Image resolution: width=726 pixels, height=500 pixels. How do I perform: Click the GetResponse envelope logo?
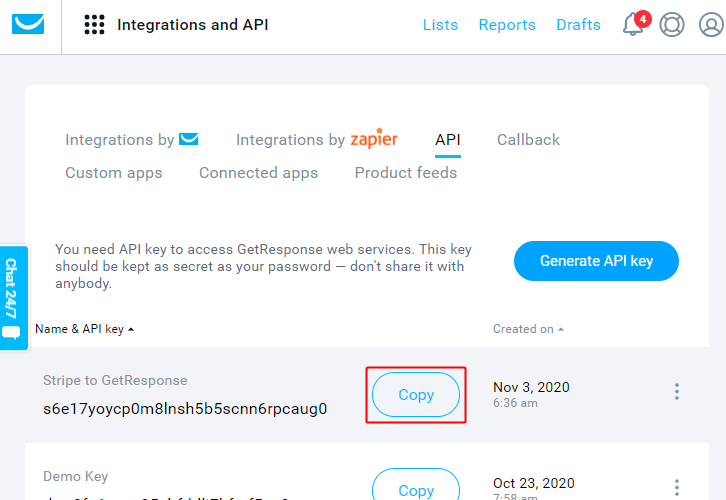point(28,24)
